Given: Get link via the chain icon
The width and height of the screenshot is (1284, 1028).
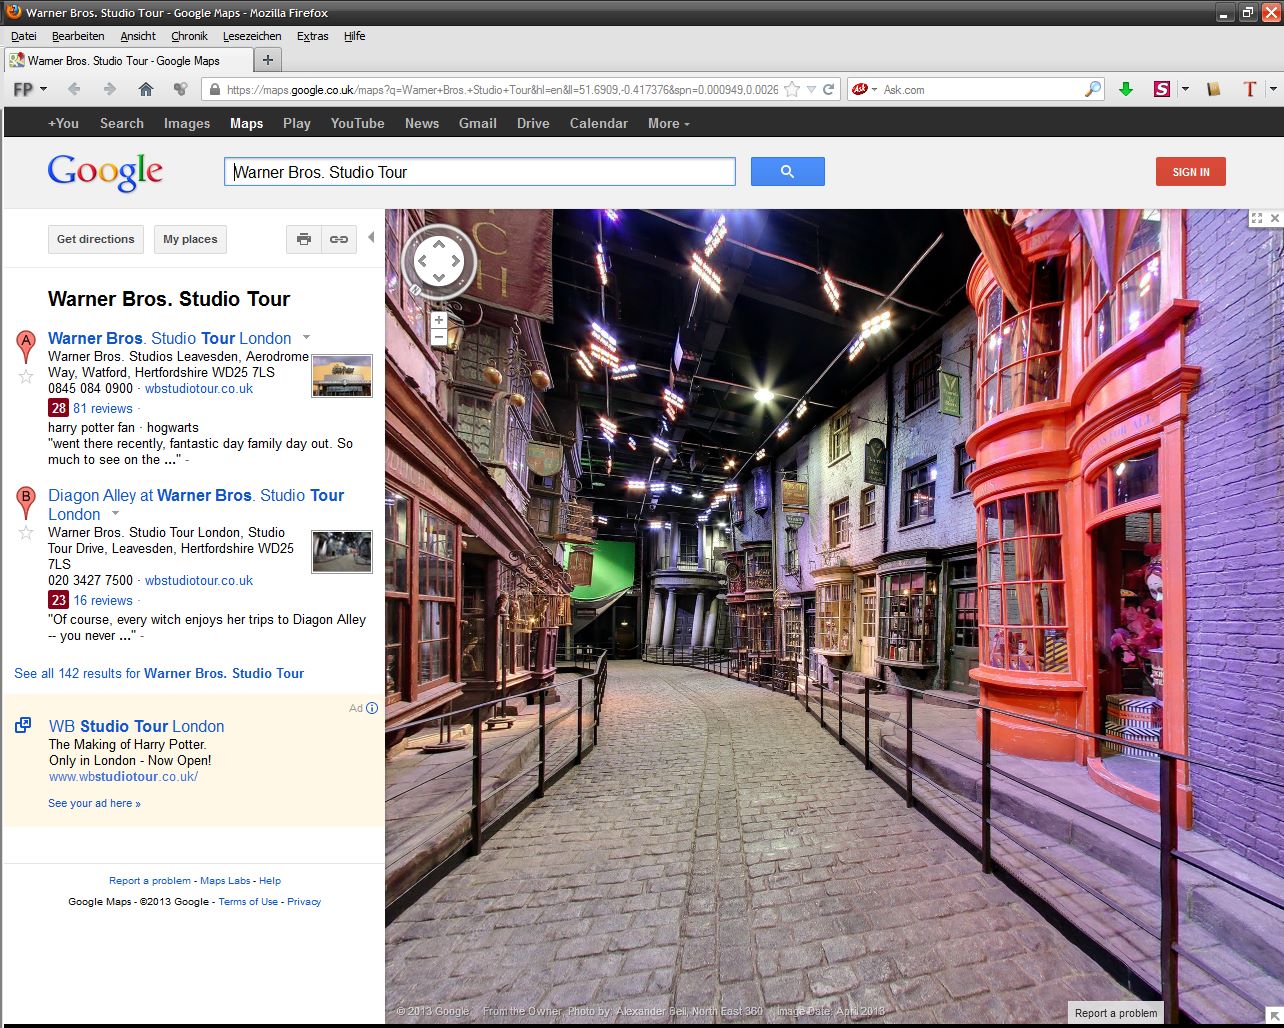Looking at the screenshot, I should point(339,239).
